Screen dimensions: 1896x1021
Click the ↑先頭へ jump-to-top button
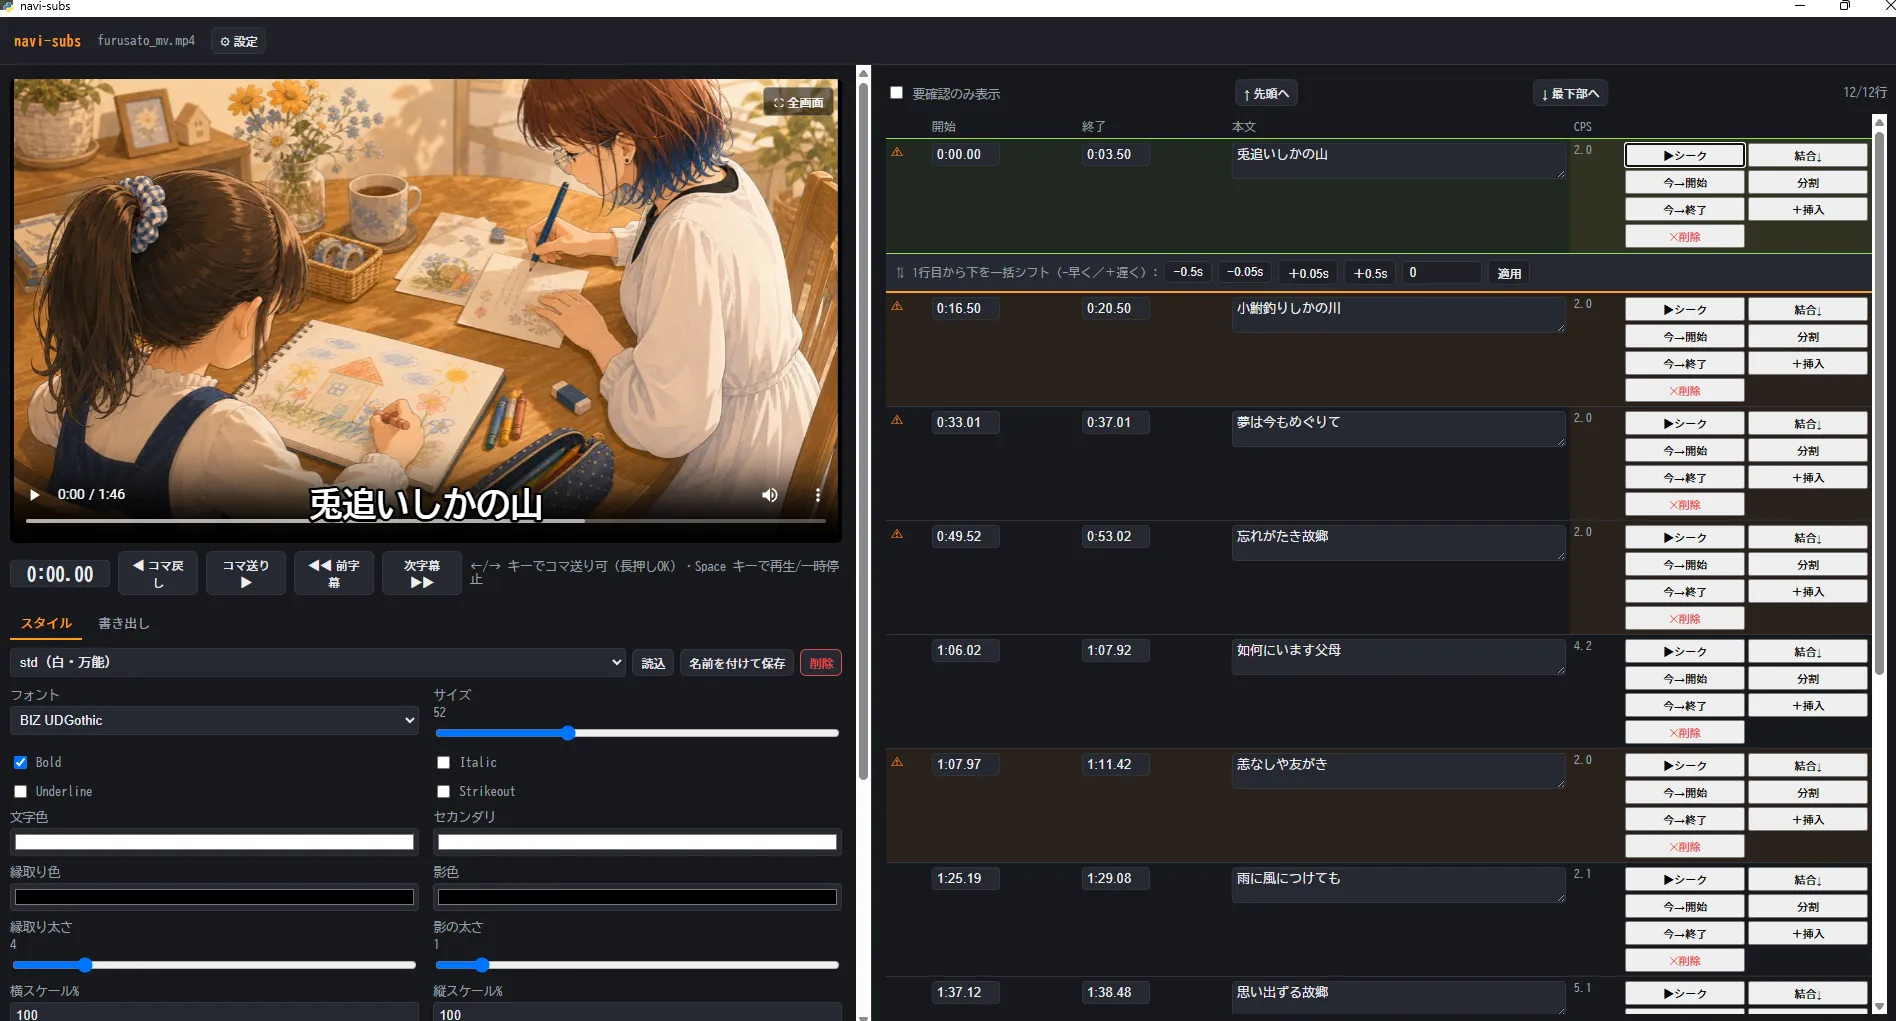1266,93
